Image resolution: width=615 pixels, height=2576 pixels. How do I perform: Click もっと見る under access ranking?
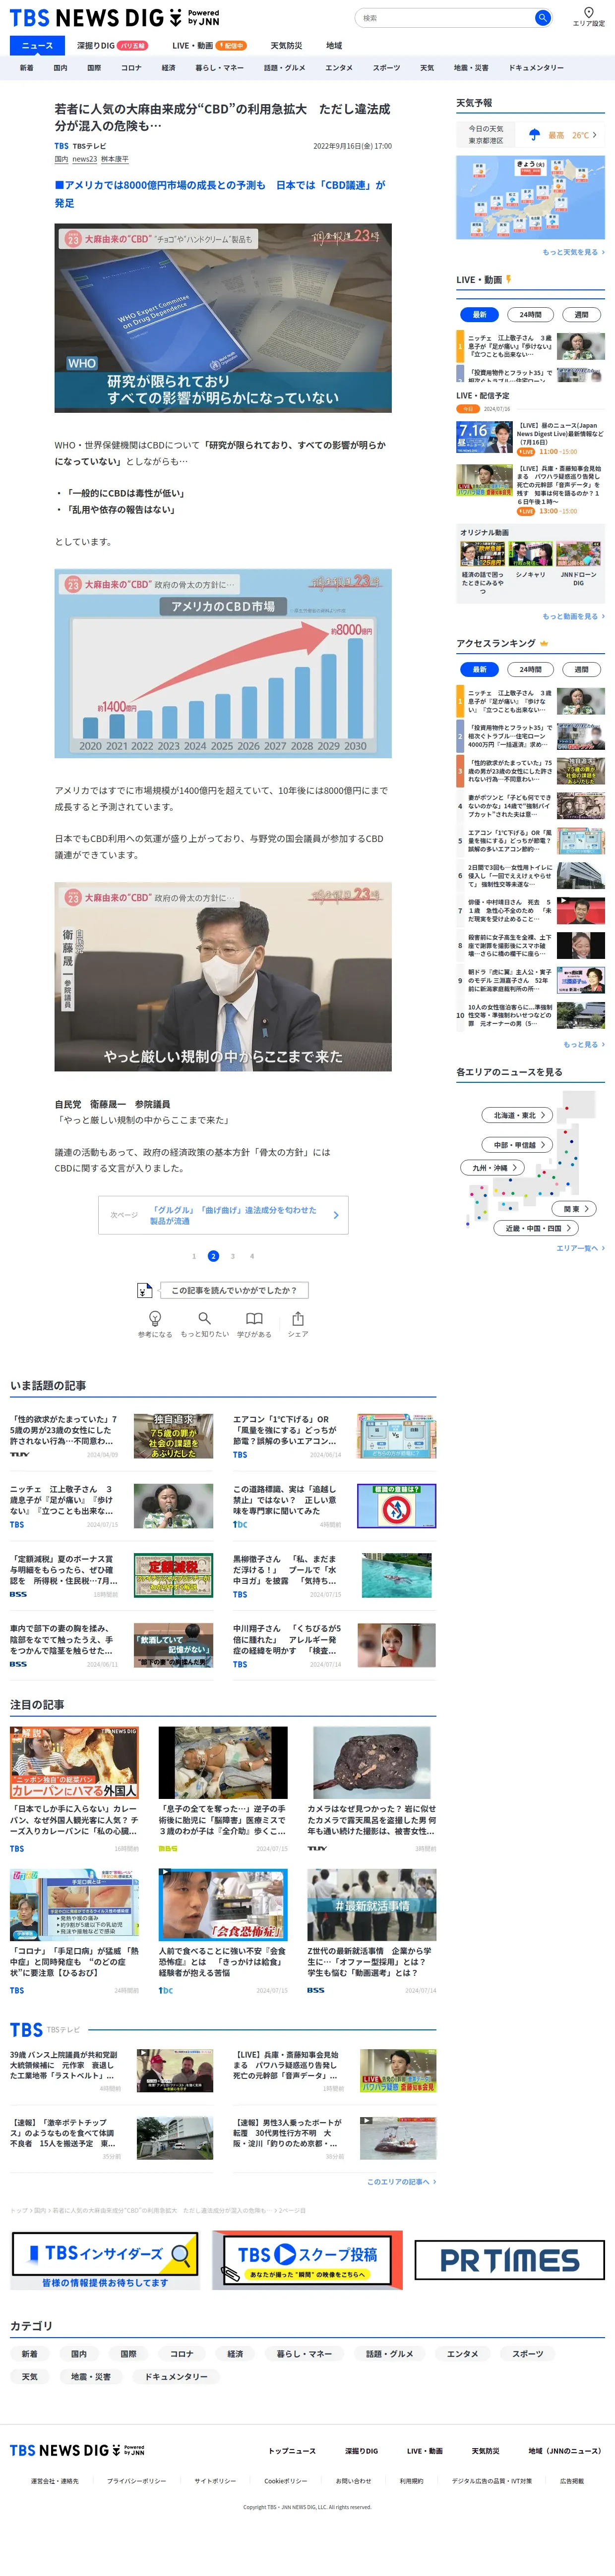coord(583,1044)
